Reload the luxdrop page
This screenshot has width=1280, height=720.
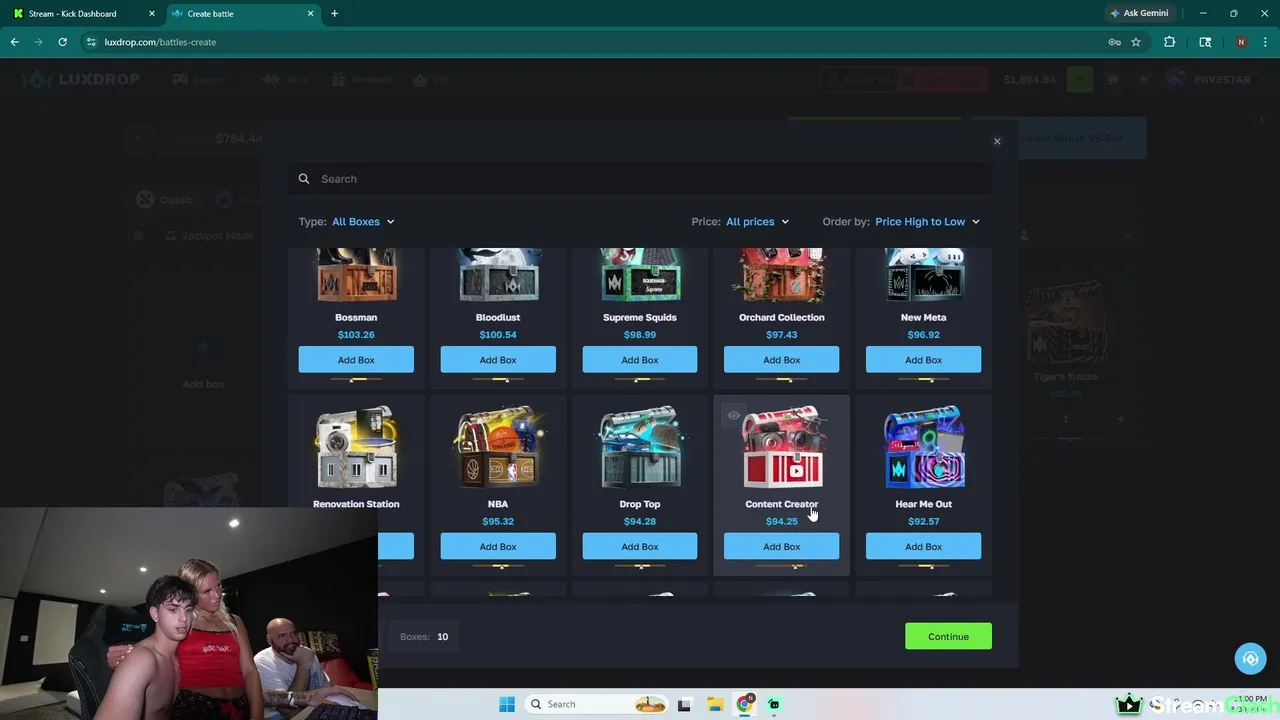63,42
